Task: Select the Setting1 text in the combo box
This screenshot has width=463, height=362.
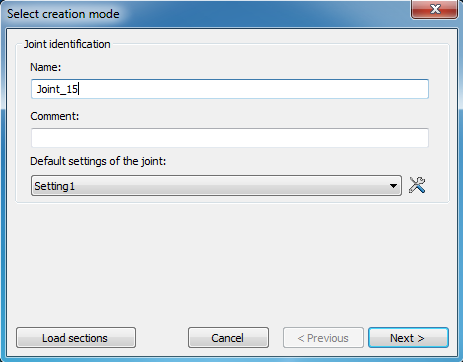Action: (55, 186)
